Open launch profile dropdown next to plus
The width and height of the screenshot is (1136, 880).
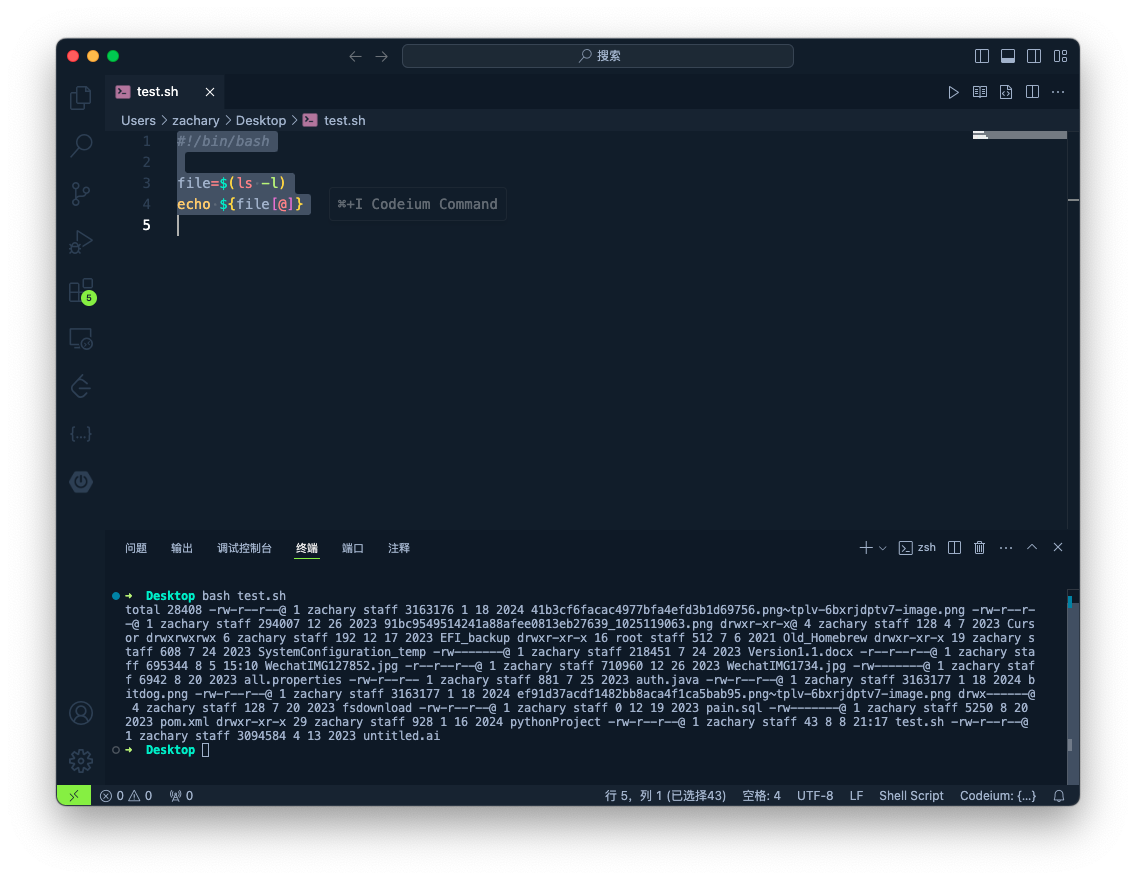tap(882, 548)
